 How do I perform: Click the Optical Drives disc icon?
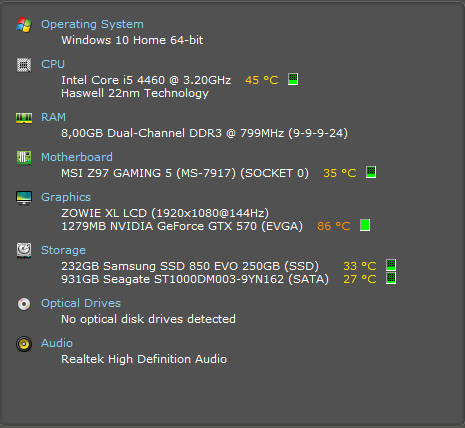[x=24, y=304]
